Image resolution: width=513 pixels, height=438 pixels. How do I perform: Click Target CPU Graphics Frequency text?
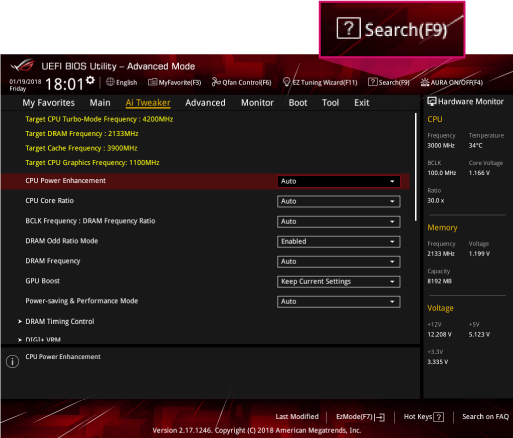(92, 163)
